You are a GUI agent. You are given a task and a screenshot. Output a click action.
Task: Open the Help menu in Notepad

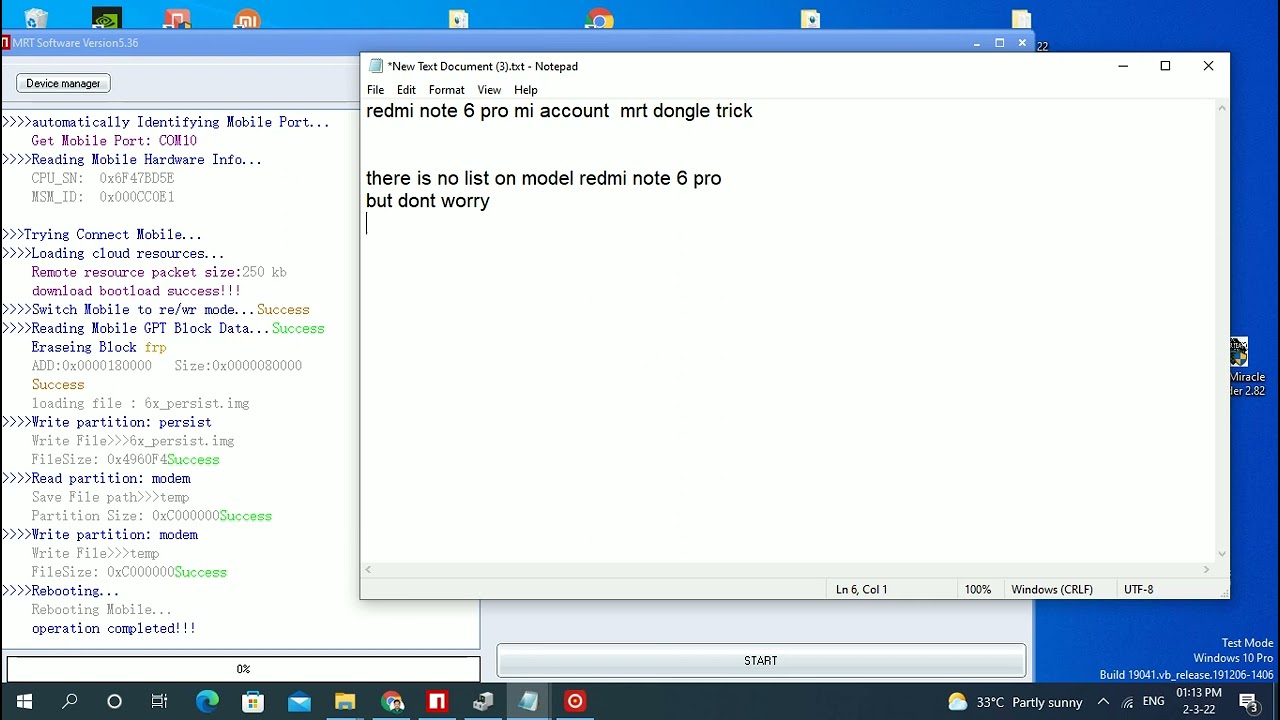pos(526,90)
